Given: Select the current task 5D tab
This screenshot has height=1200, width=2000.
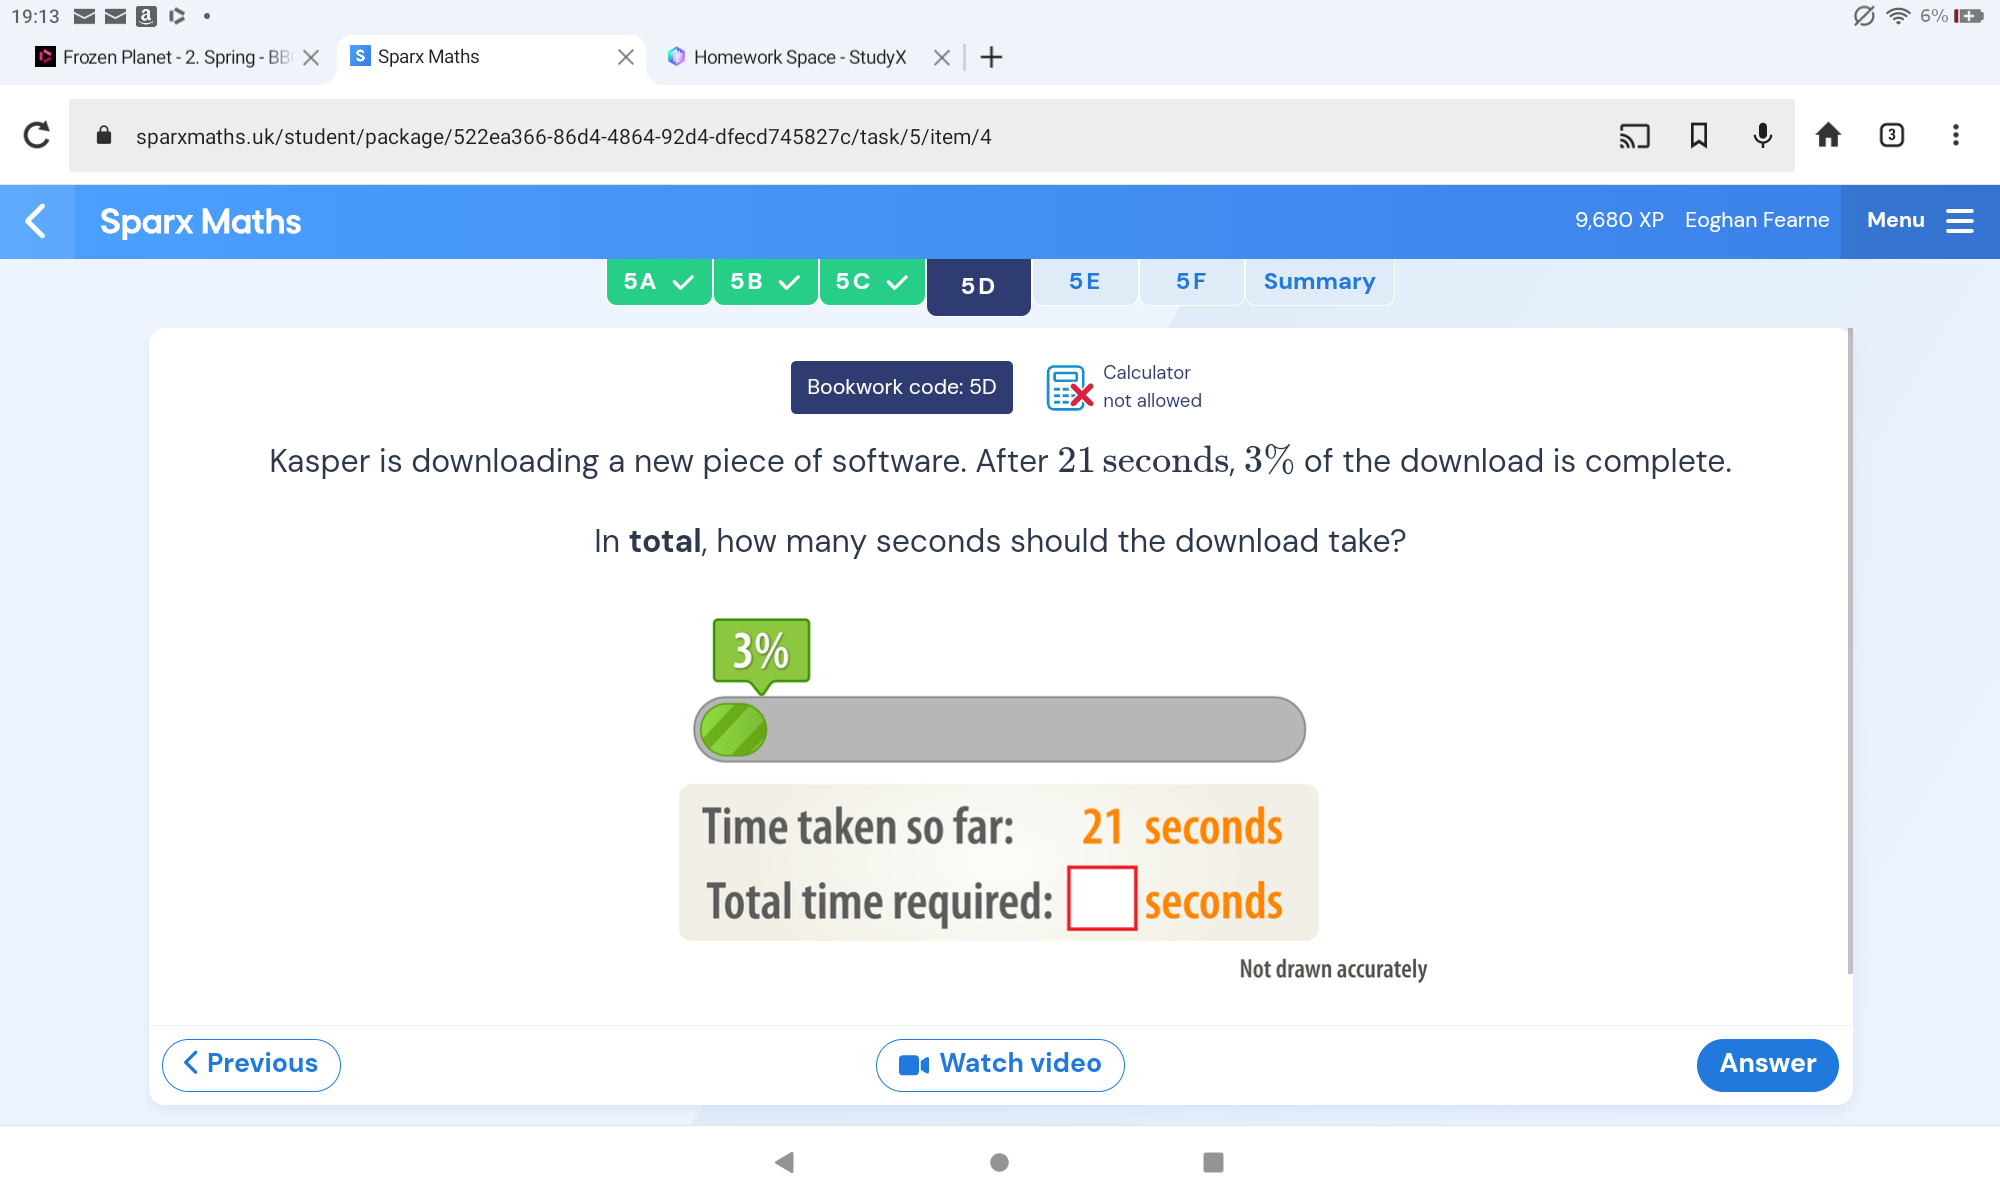Looking at the screenshot, I should click(x=978, y=286).
